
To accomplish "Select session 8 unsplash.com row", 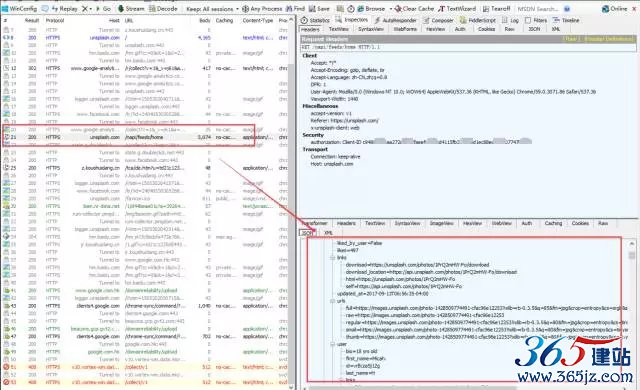I will [145, 38].
